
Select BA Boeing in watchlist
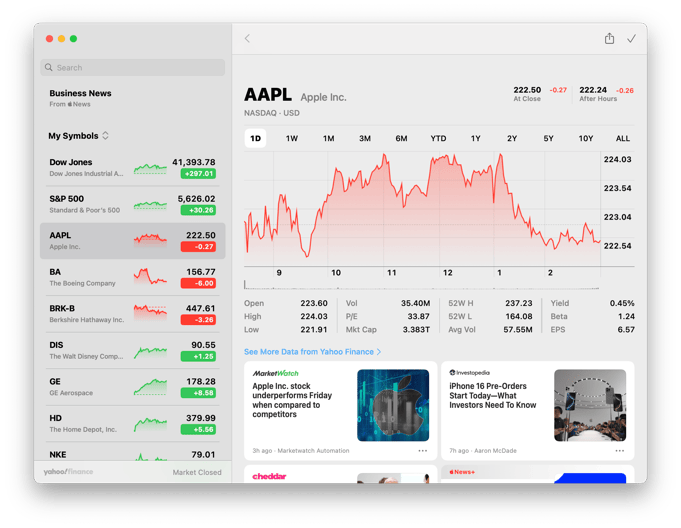(x=132, y=277)
